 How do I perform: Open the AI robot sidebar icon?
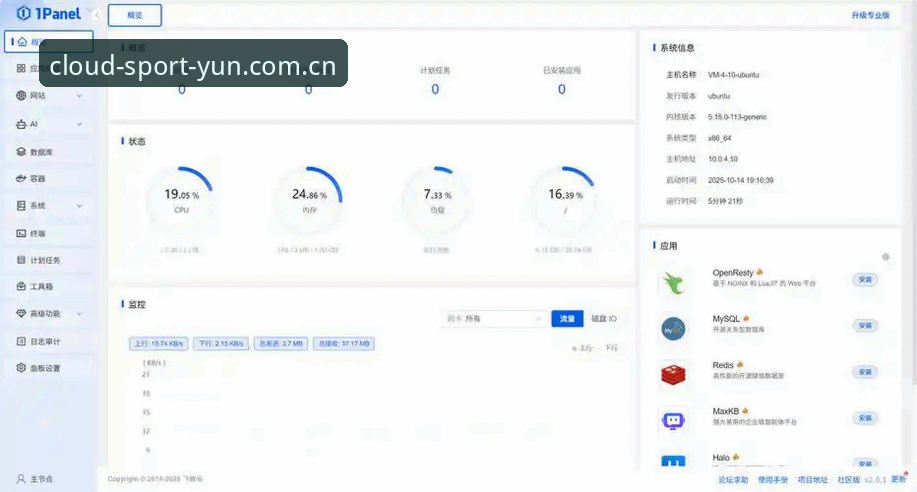point(21,124)
